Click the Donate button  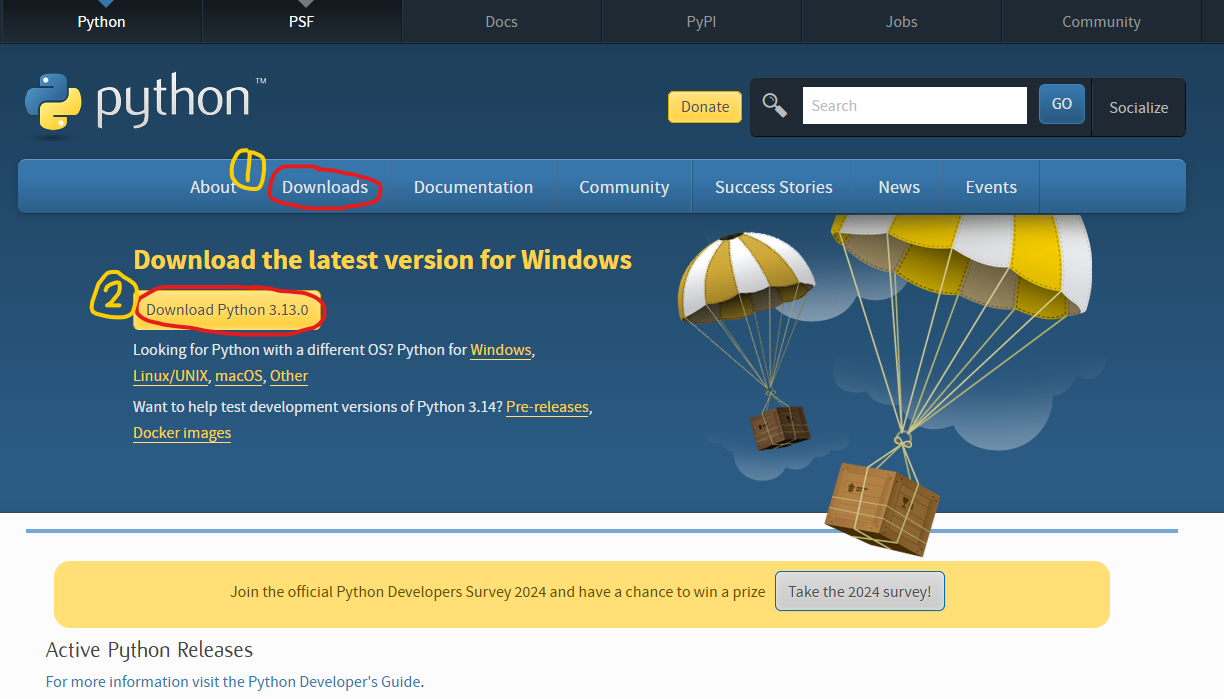tap(705, 107)
